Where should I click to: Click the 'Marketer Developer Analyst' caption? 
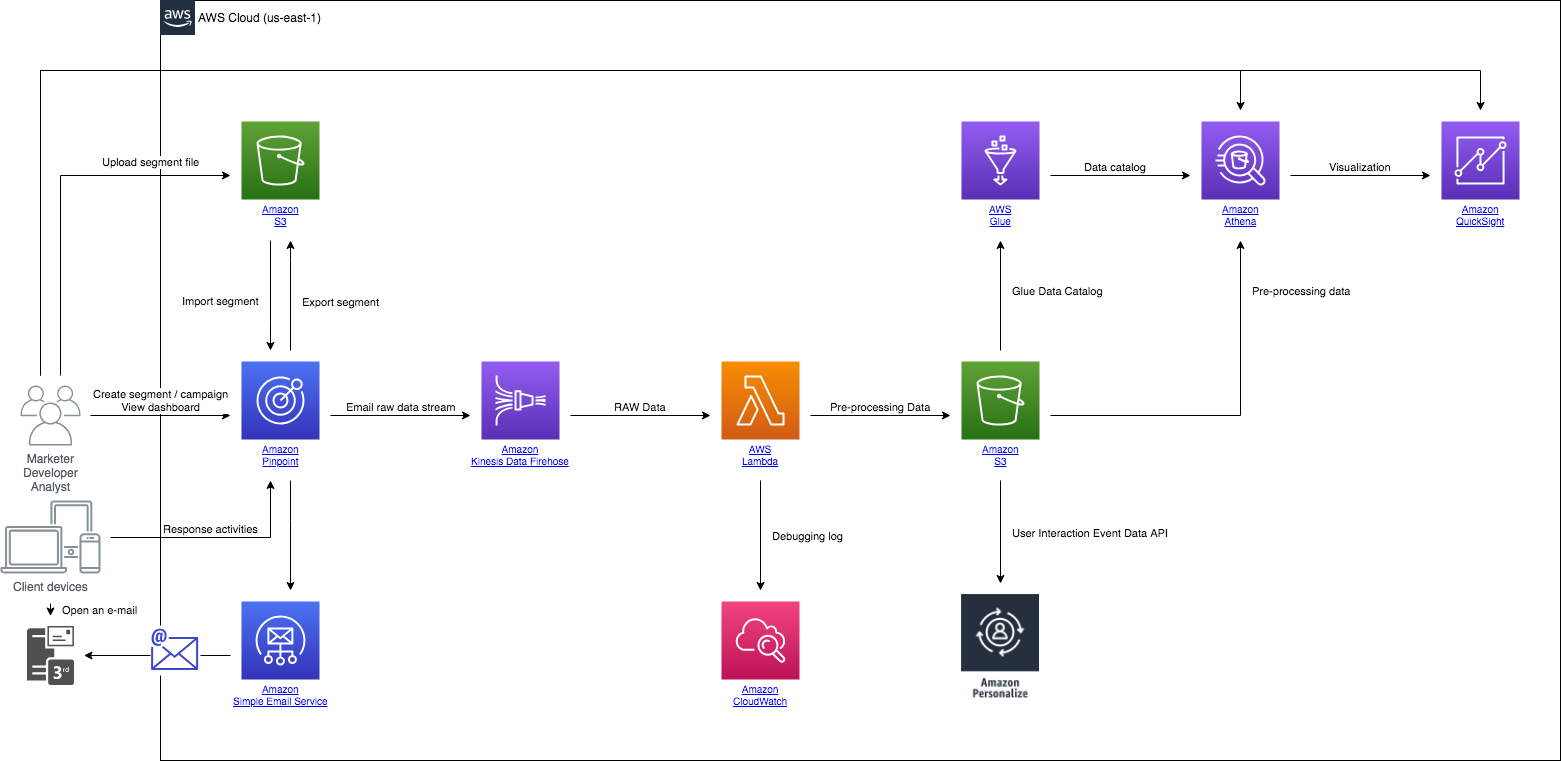coord(50,473)
